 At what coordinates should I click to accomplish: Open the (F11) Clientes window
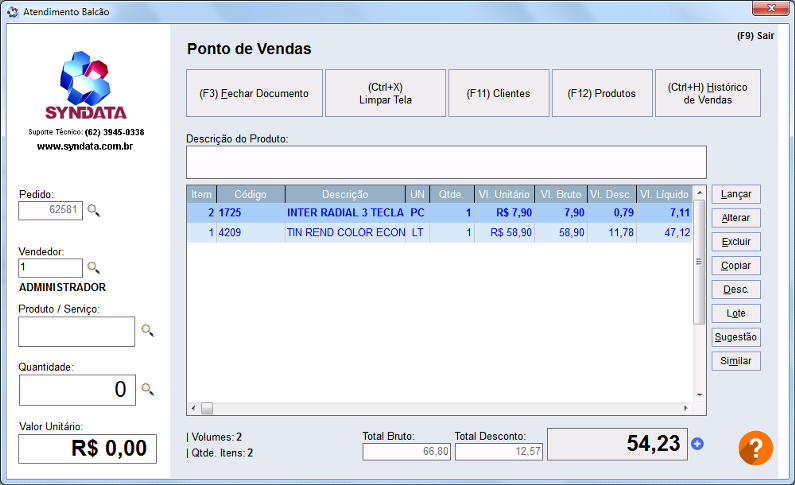pyautogui.click(x=498, y=93)
